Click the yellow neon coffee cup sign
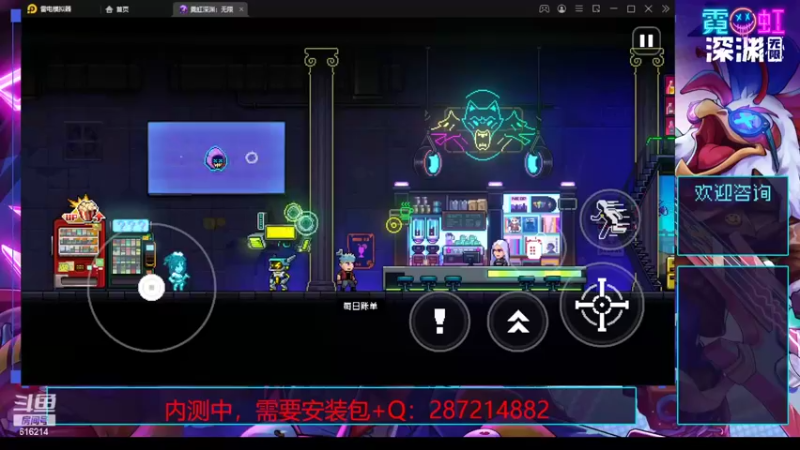This screenshot has width=800, height=450. point(398,218)
